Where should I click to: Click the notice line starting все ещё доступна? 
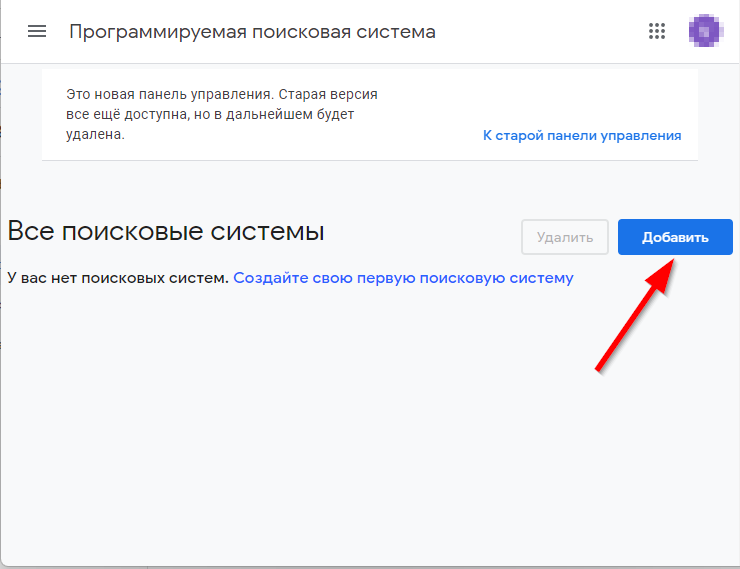point(210,114)
